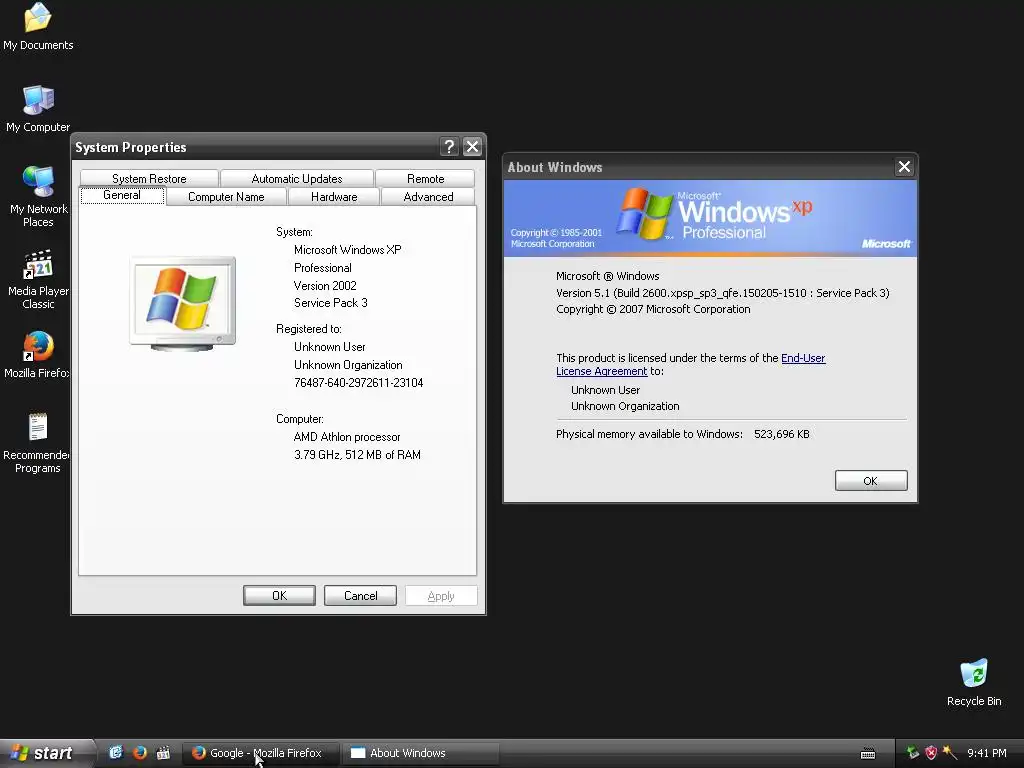Viewport: 1024px width, 768px height.
Task: Select the My Computer desktop icon
Action: pyautogui.click(x=38, y=108)
